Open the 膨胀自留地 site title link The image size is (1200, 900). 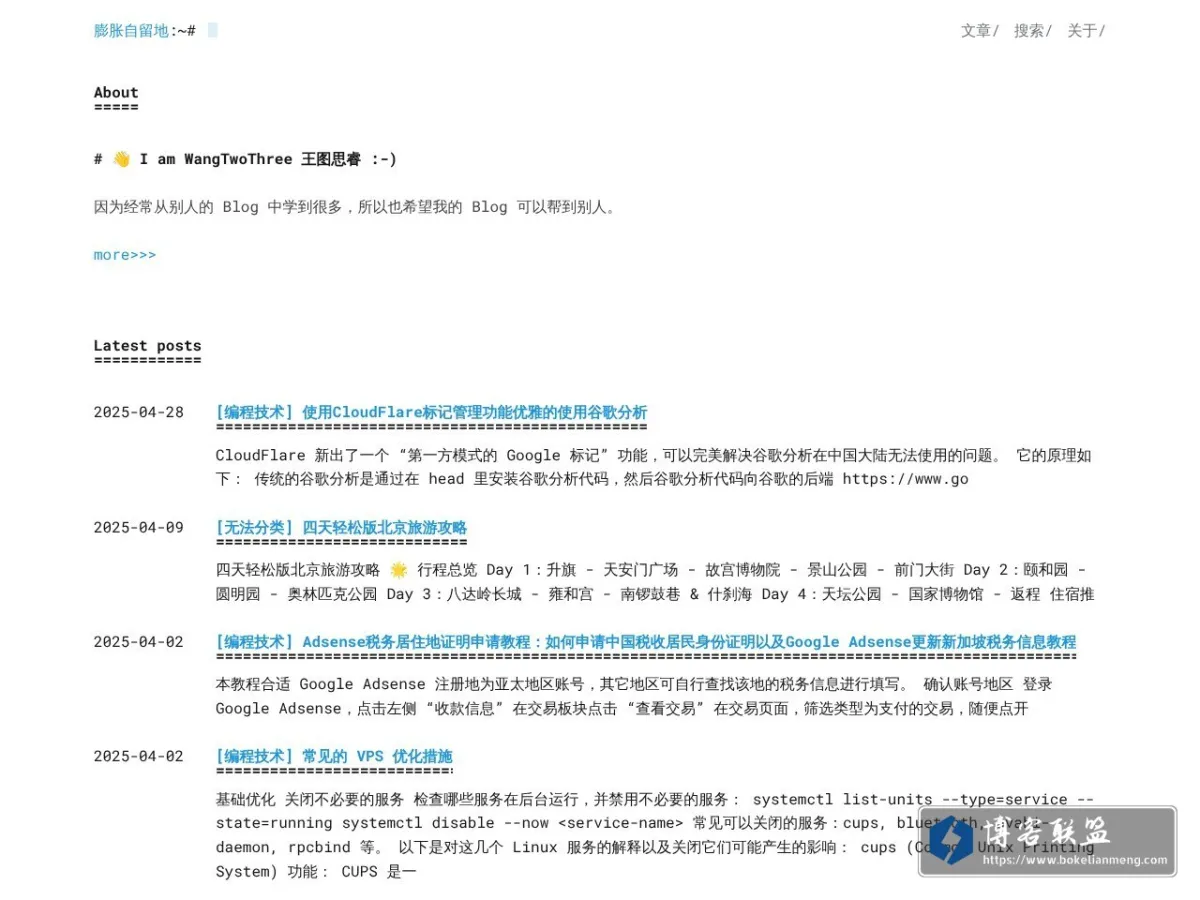[132, 30]
